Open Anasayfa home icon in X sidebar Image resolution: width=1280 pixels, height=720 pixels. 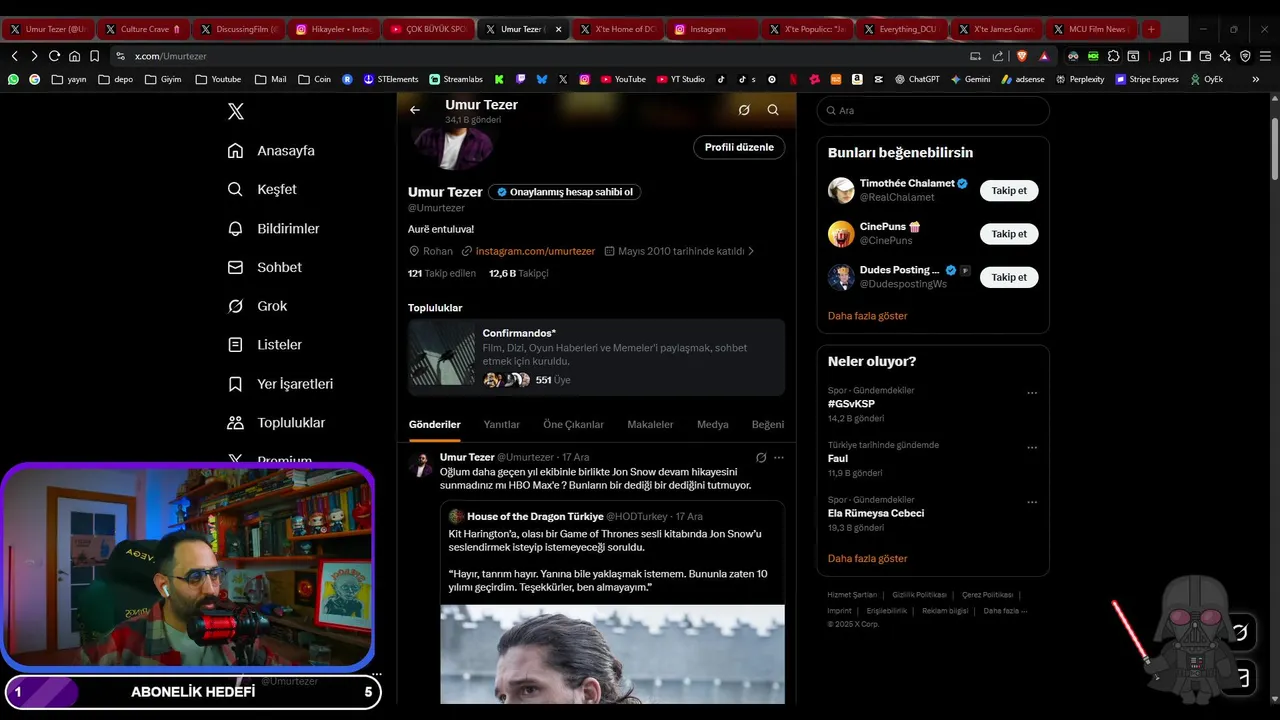(x=235, y=151)
